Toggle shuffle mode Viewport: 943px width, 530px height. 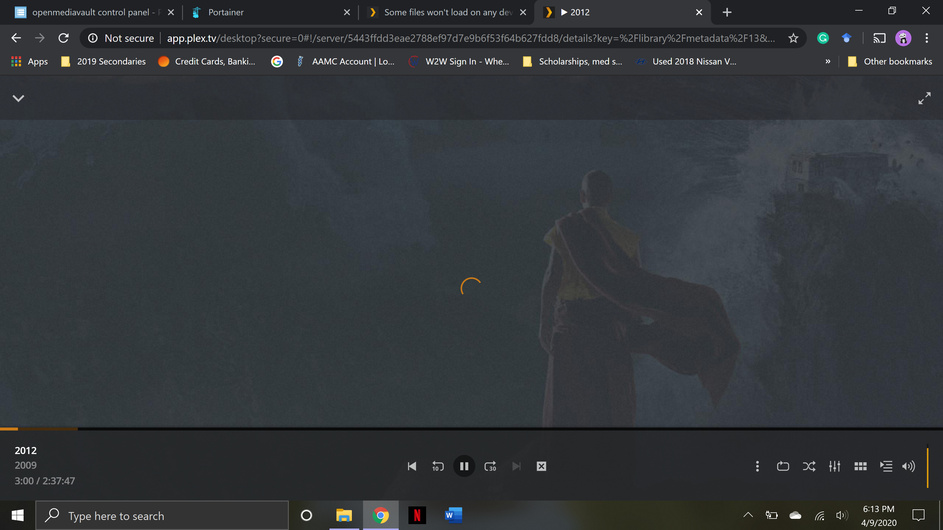tap(809, 466)
